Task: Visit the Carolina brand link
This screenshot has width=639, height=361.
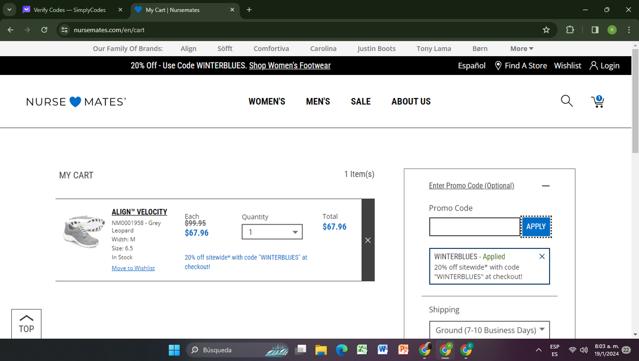Action: pos(323,48)
